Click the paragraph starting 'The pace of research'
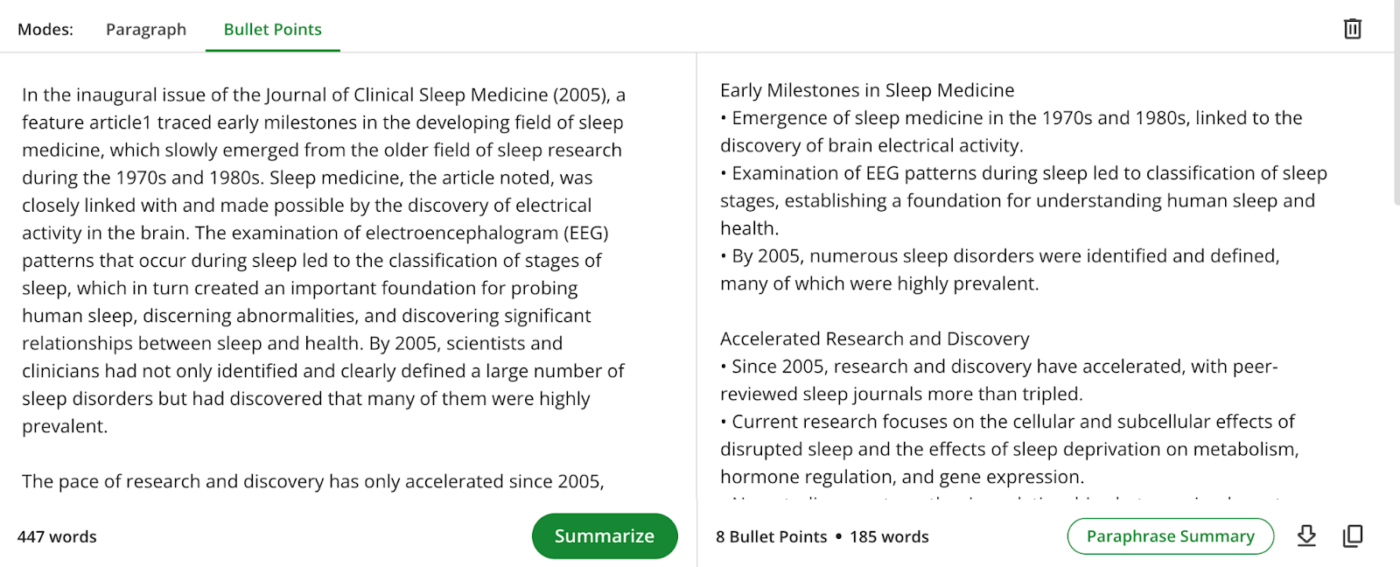This screenshot has width=1400, height=567. (x=313, y=481)
